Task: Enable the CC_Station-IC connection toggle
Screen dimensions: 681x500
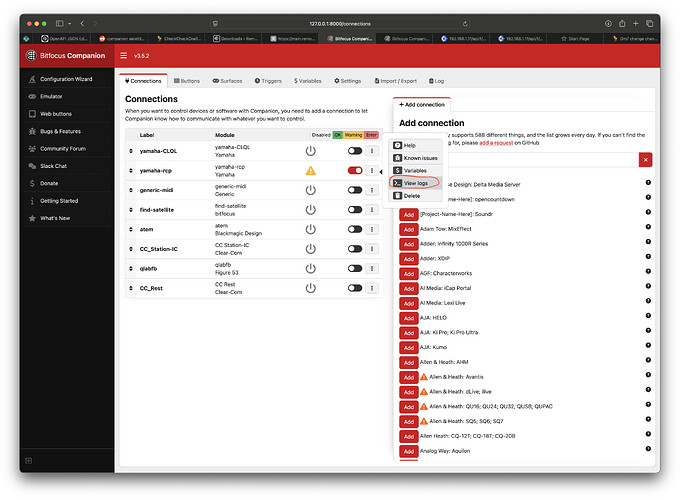Action: pyautogui.click(x=355, y=248)
